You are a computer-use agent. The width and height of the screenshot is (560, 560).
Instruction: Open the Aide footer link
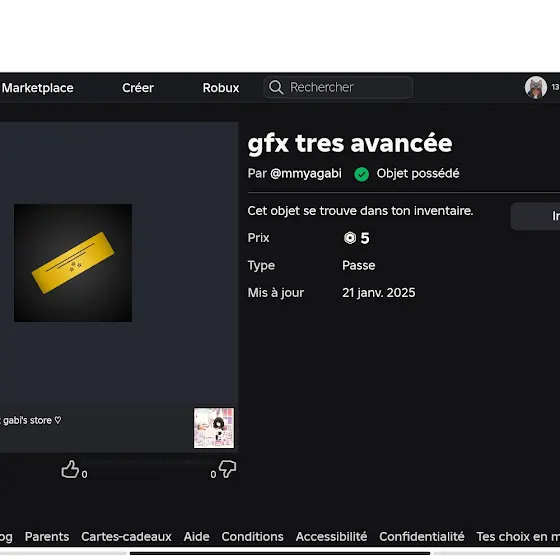[196, 536]
